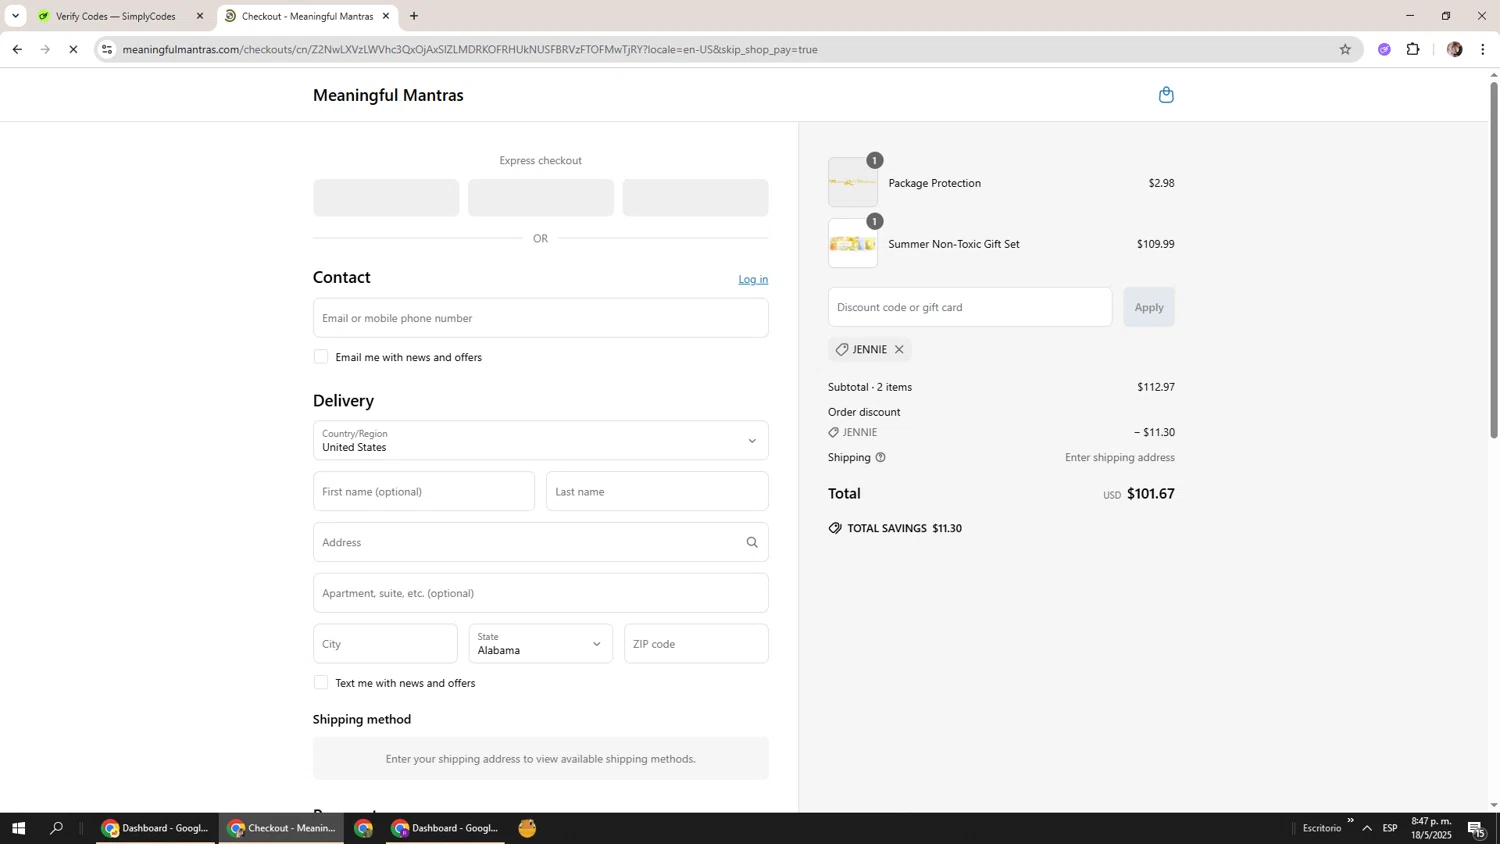
Task: Focus the Apartment, suite field
Action: (540, 593)
